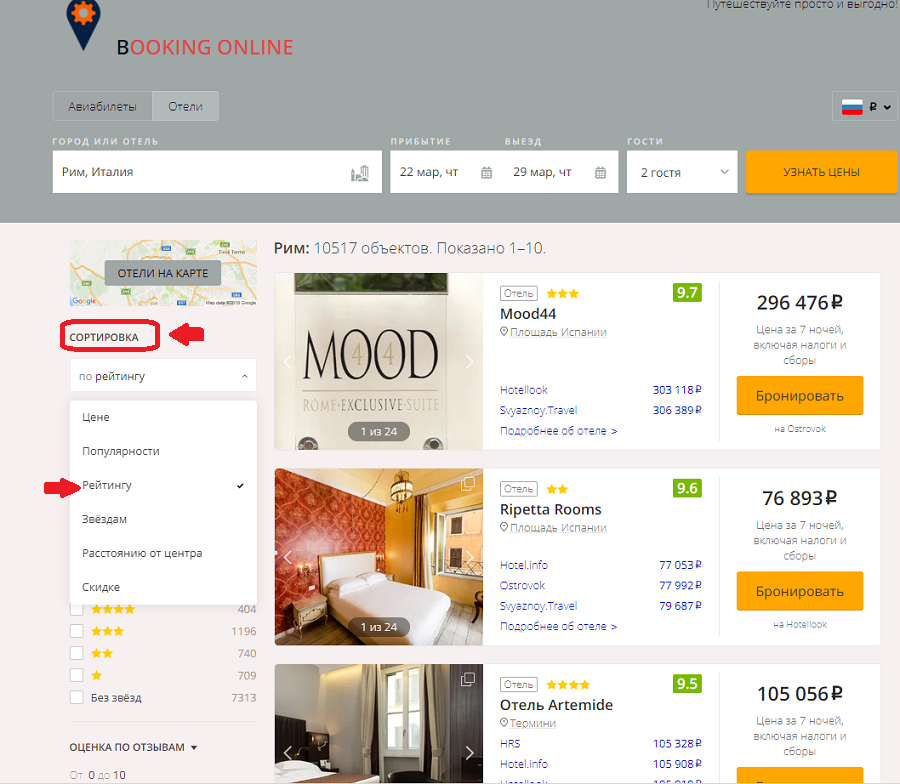Collapse the по рейтингу sort dropdown
Image resolution: width=900 pixels, height=784 pixels.
[x=163, y=376]
